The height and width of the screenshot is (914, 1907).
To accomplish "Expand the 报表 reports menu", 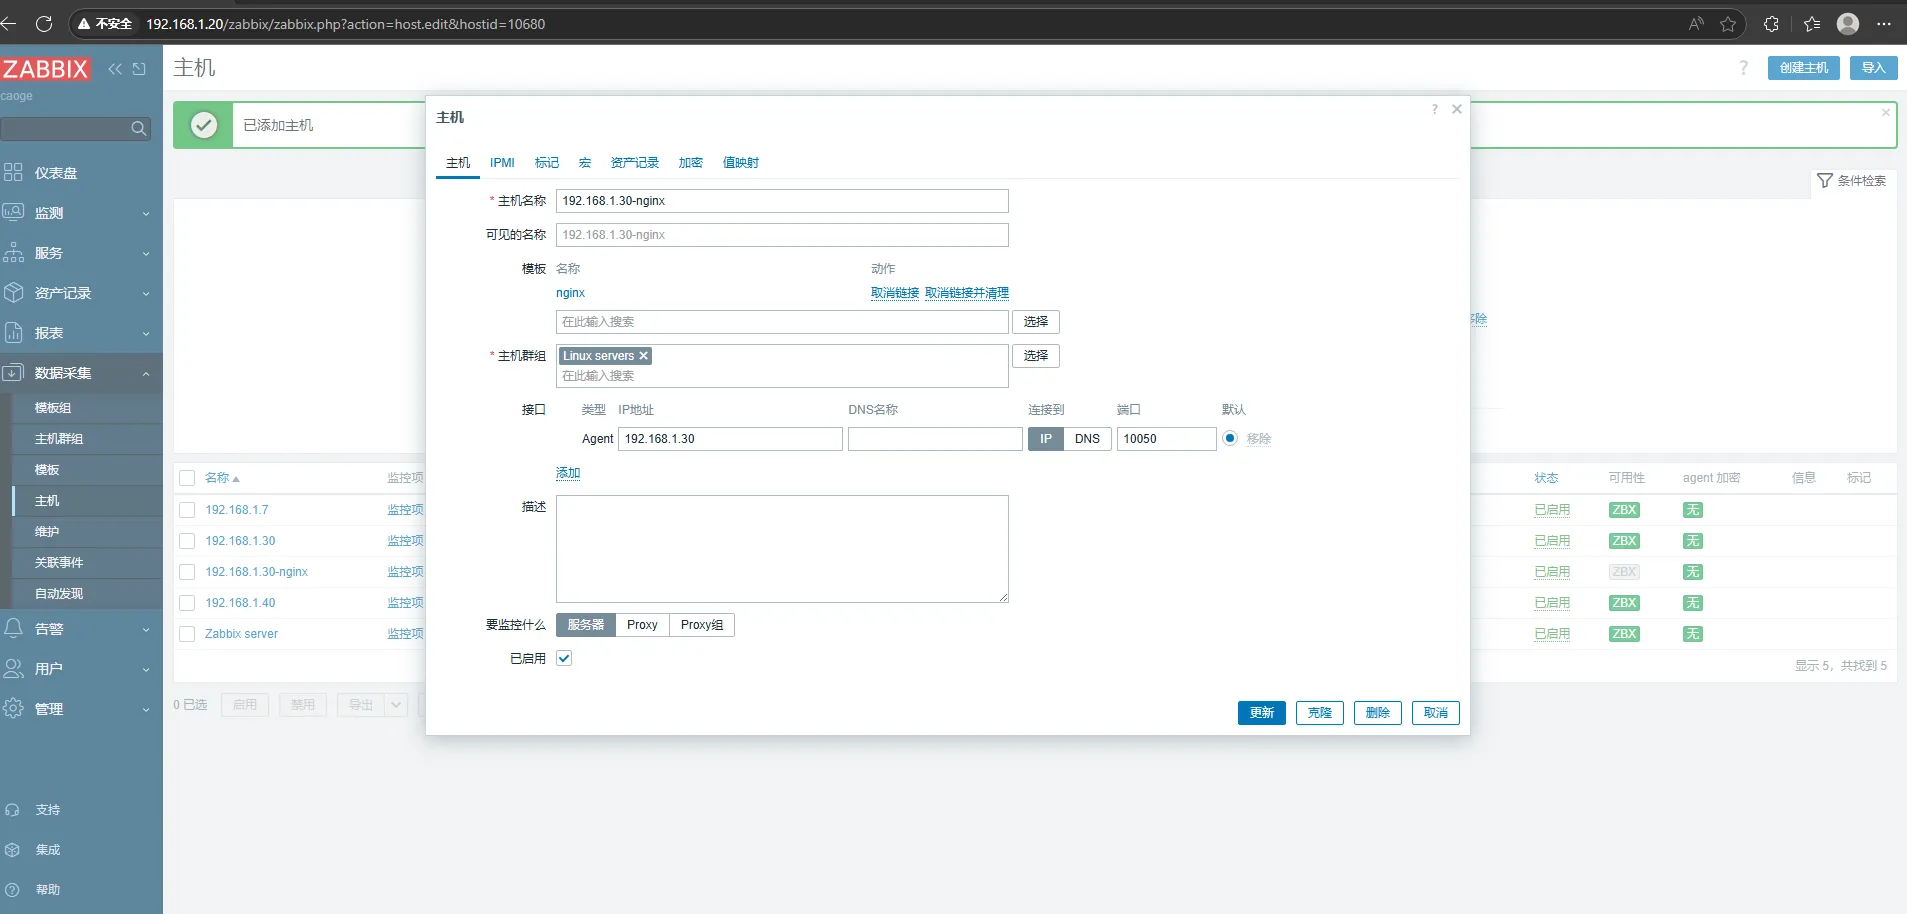I will click(x=80, y=333).
